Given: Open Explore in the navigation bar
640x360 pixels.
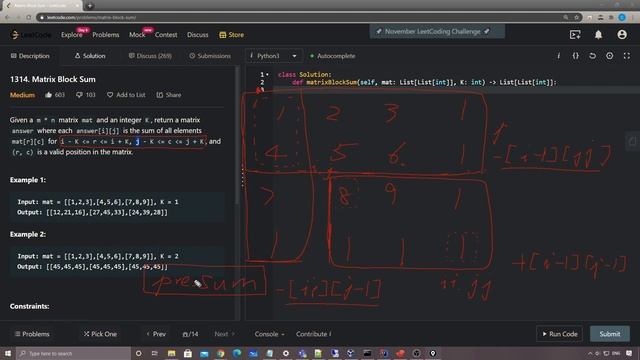Looking at the screenshot, I should click(x=72, y=35).
